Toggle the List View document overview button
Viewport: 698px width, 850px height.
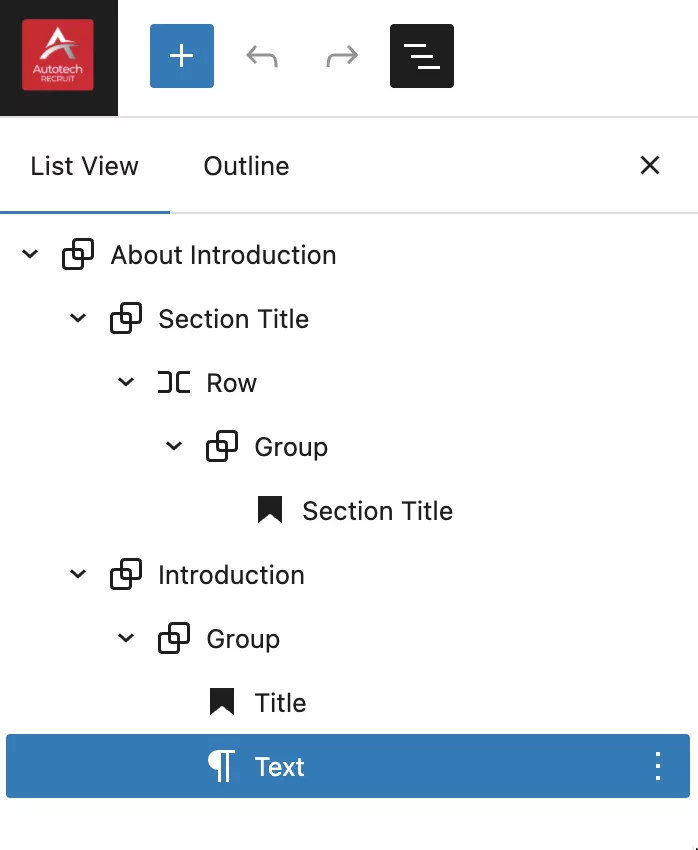[421, 56]
